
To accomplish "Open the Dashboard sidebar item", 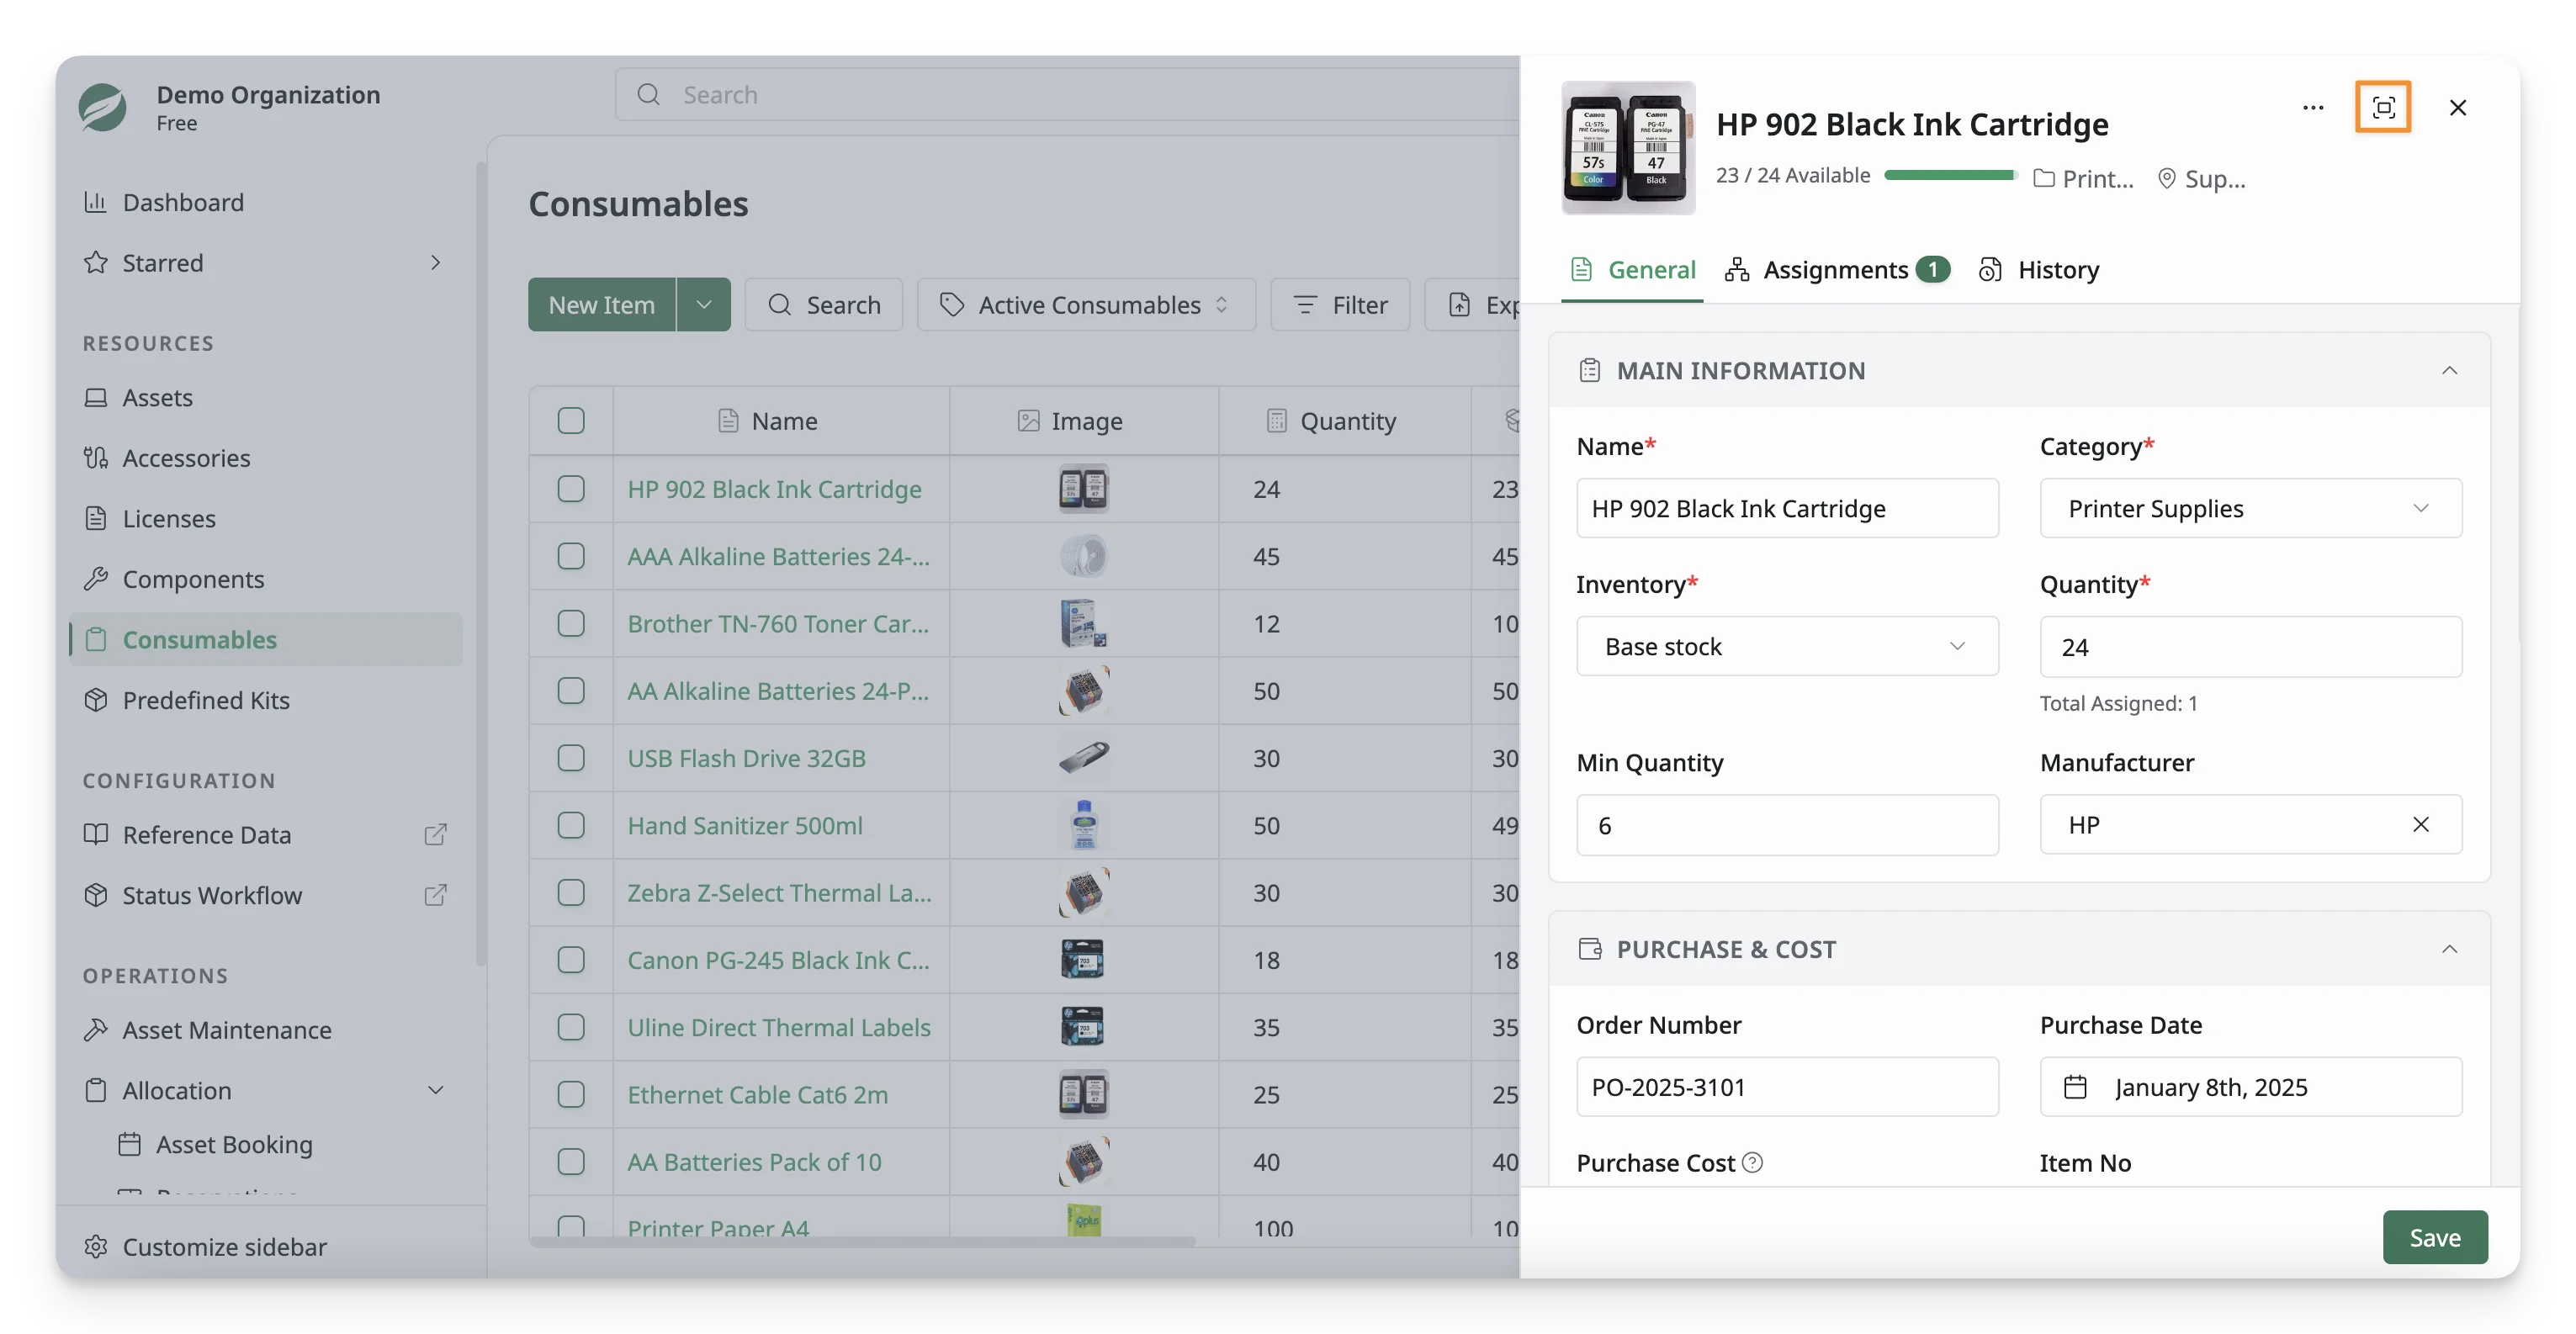I will click(x=265, y=202).
